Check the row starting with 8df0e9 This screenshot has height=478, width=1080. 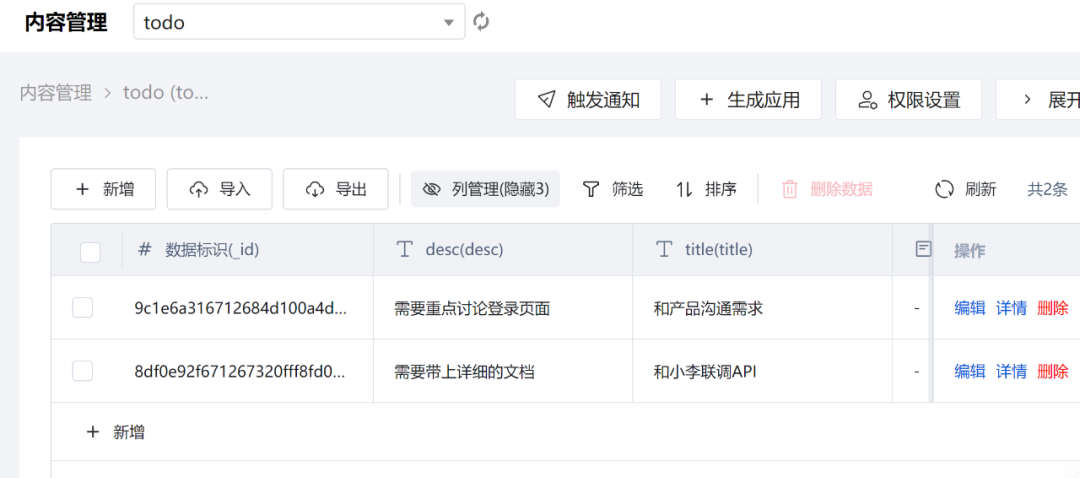[82, 371]
